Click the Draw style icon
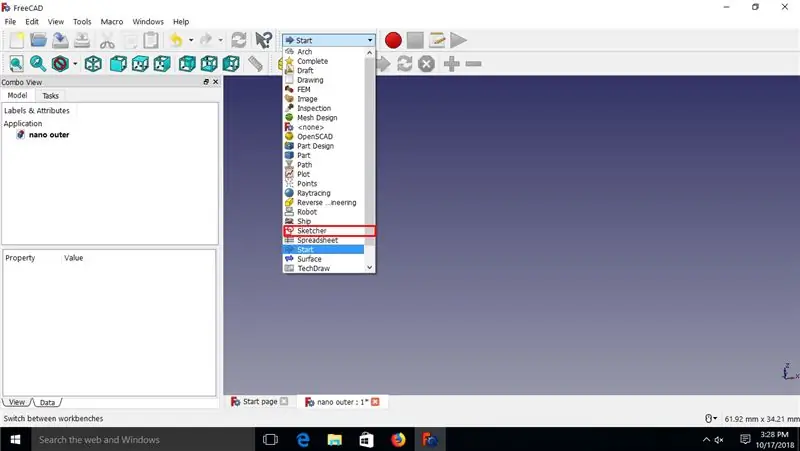800x451 pixels. tap(60, 64)
